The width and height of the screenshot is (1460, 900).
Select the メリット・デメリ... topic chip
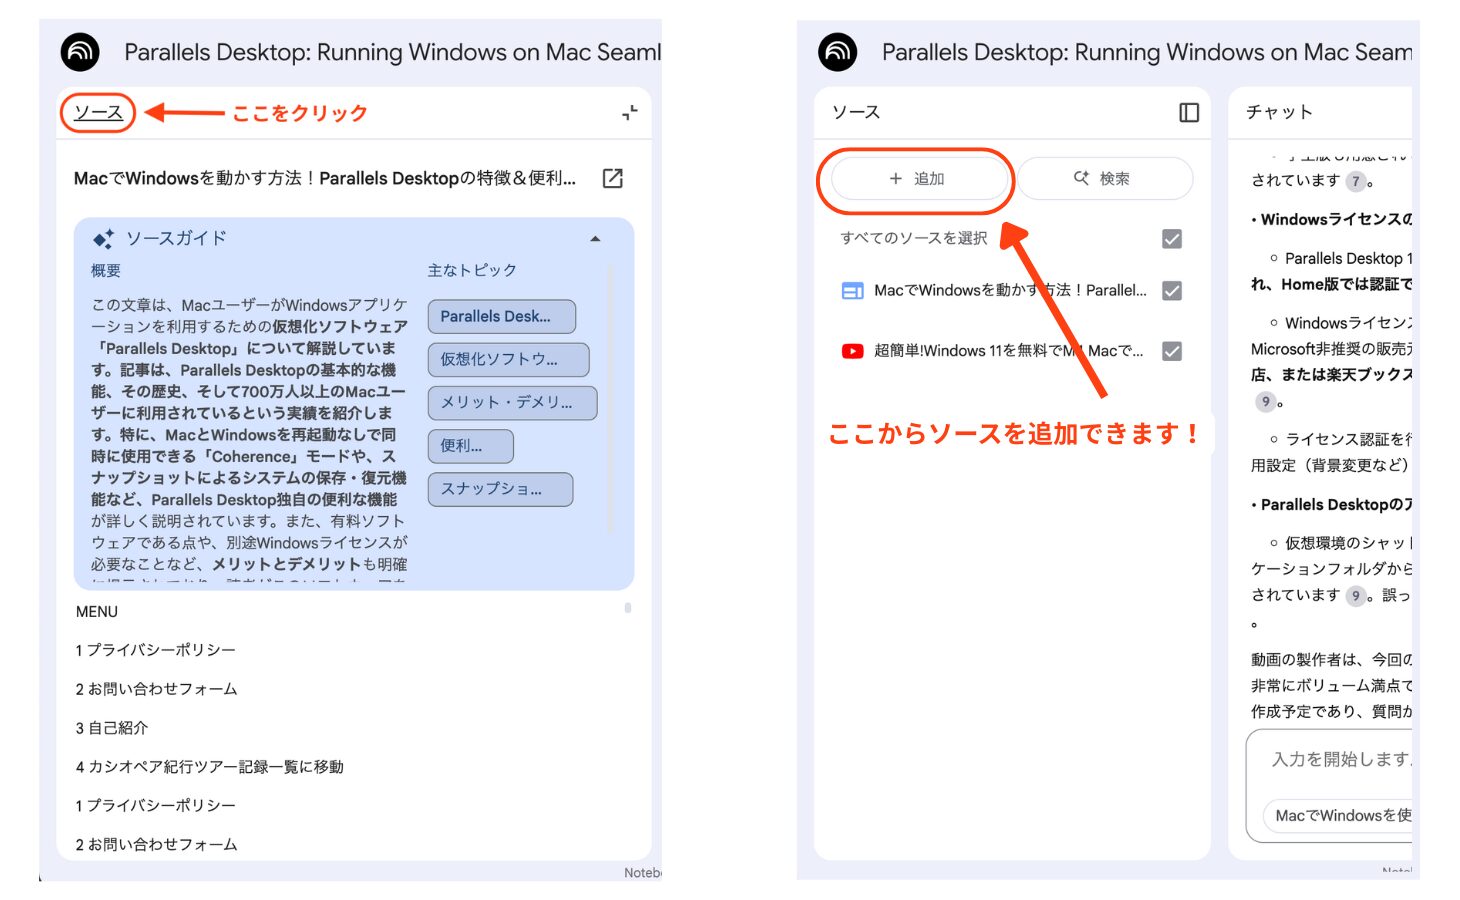[512, 402]
